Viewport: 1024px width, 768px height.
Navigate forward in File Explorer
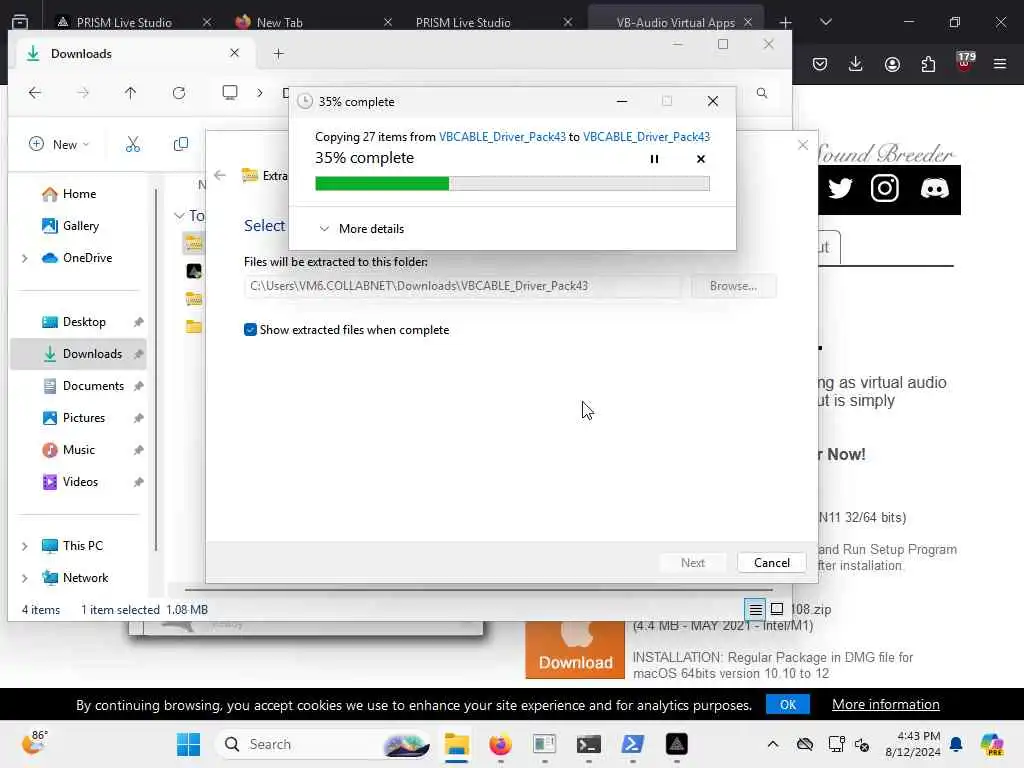pyautogui.click(x=82, y=93)
